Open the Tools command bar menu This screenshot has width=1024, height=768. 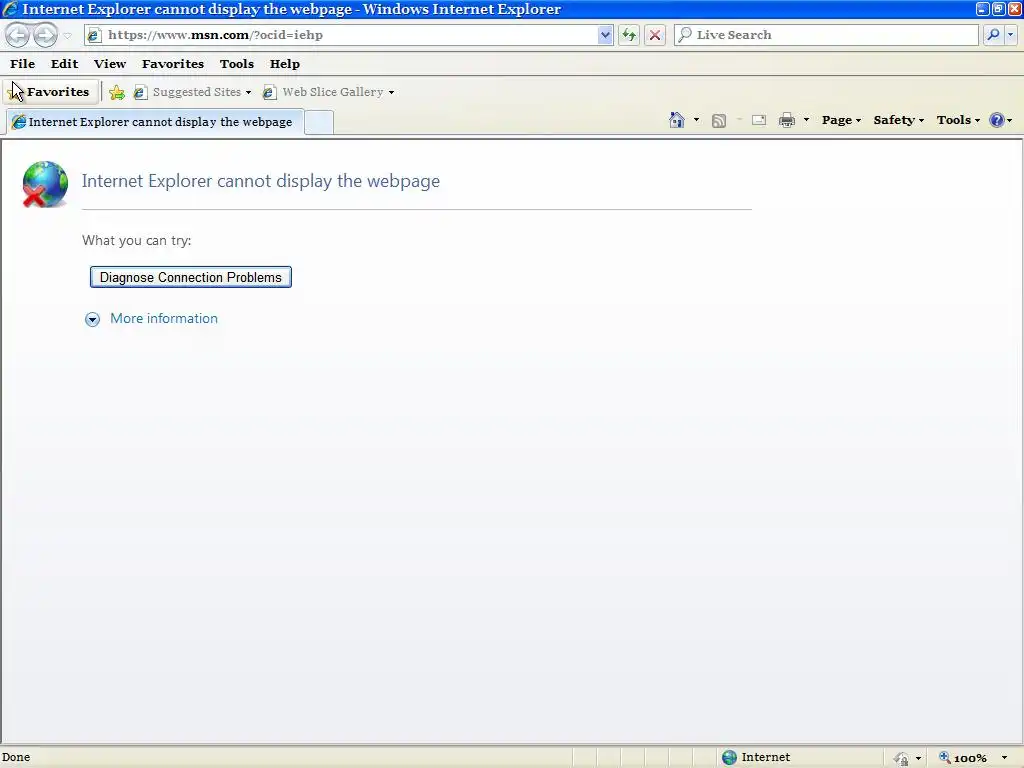coord(958,120)
